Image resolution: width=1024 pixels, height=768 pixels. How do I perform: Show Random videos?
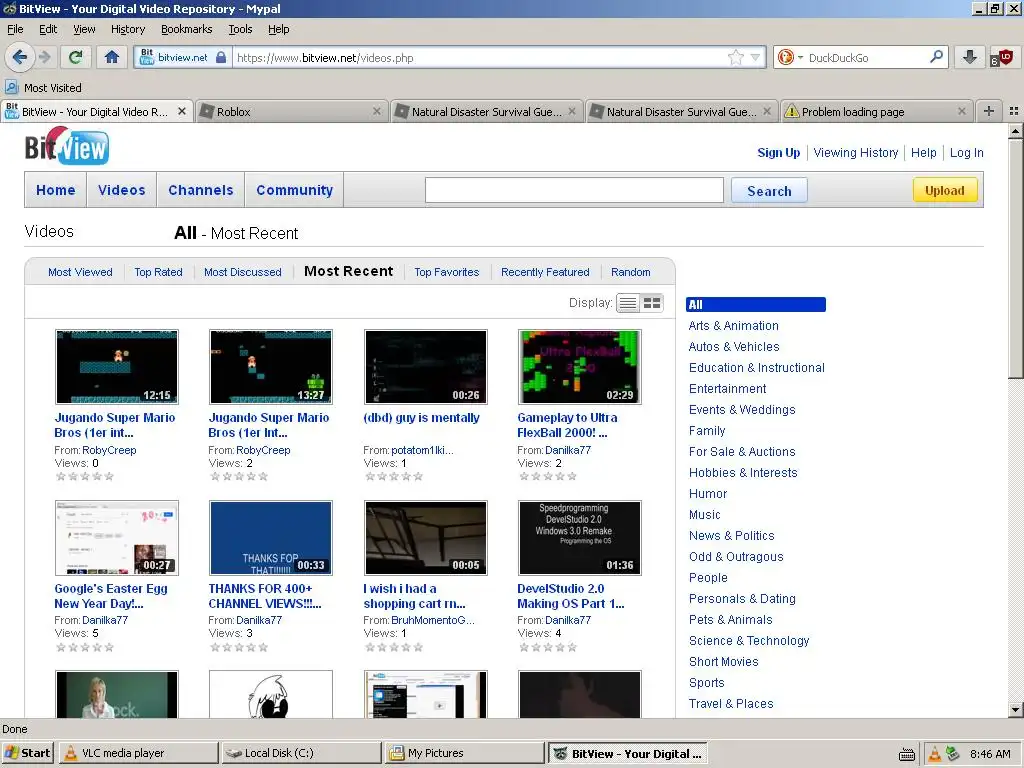(x=630, y=272)
